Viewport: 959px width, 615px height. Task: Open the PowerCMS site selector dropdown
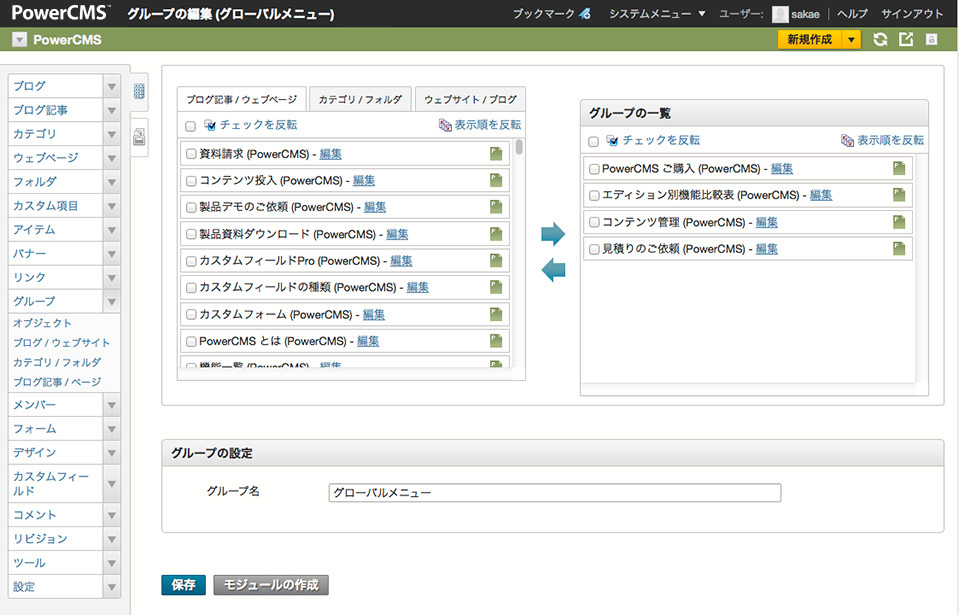(20, 40)
